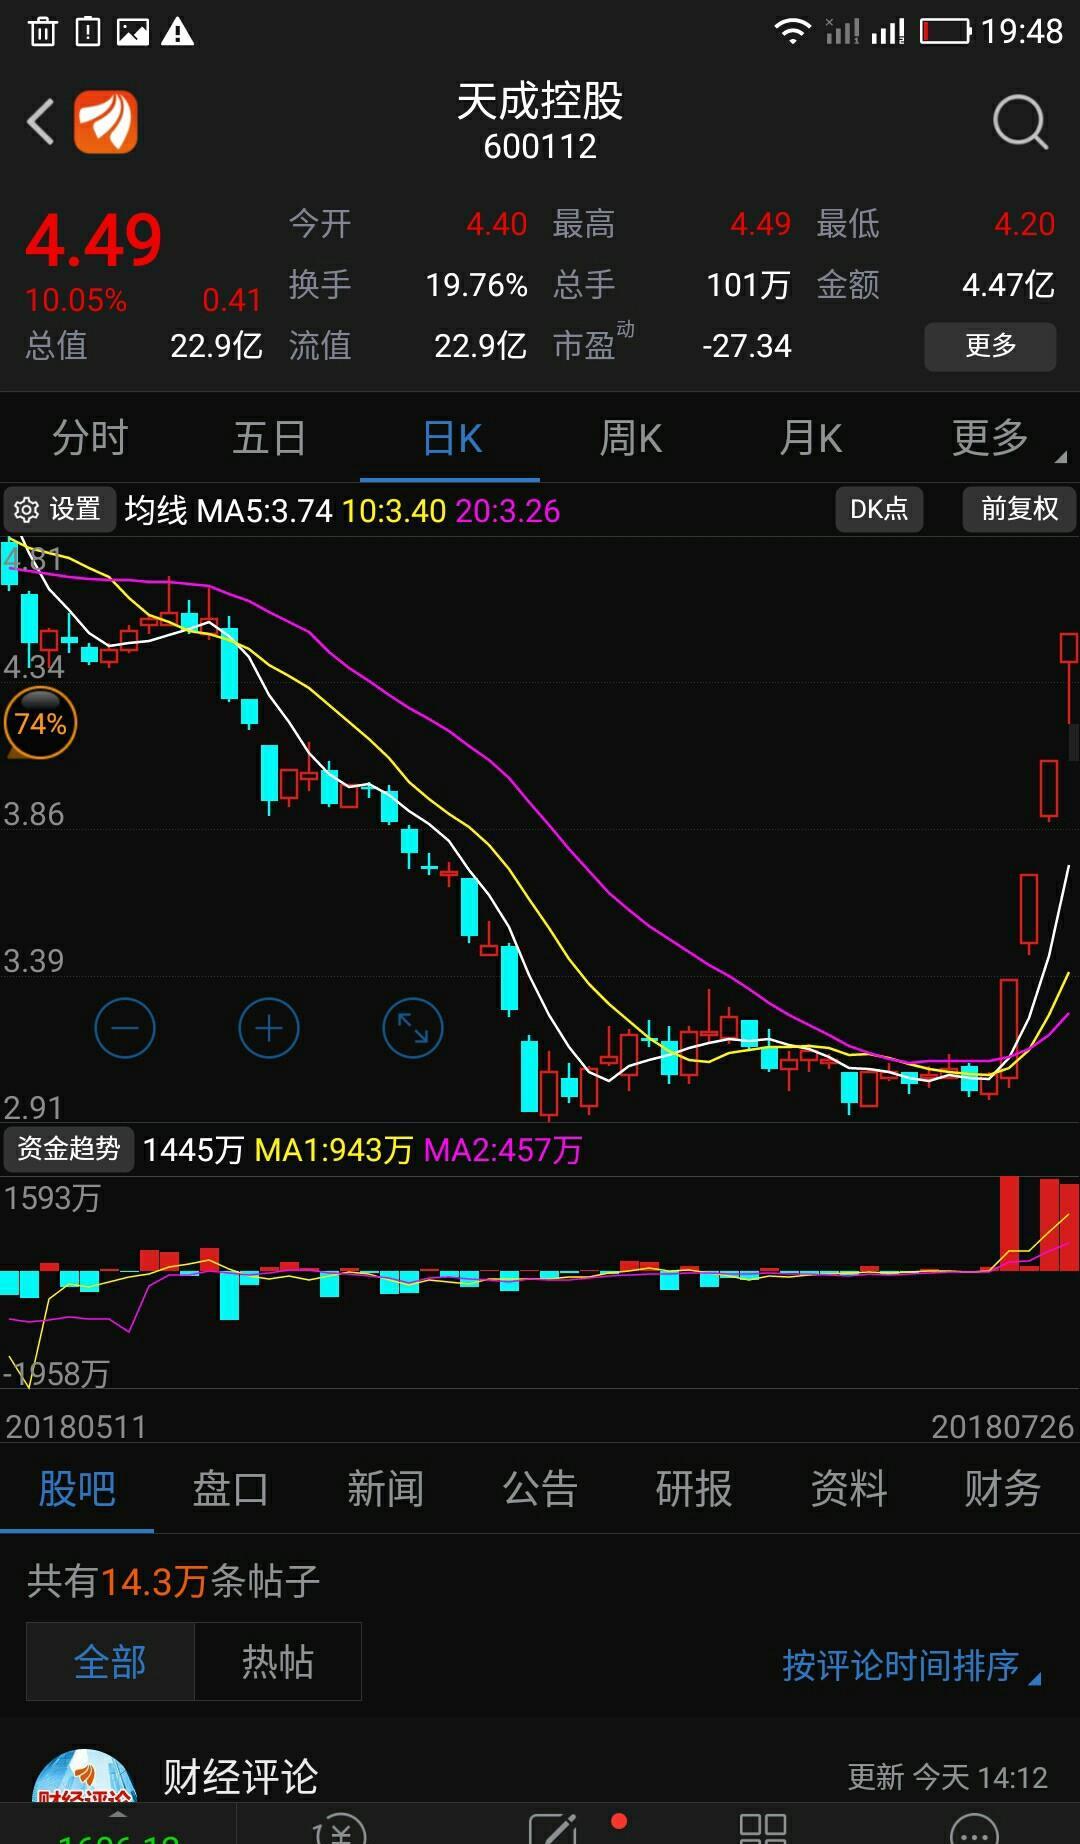Tap the search magnifier icon
This screenshot has height=1844, width=1080.
click(1020, 122)
